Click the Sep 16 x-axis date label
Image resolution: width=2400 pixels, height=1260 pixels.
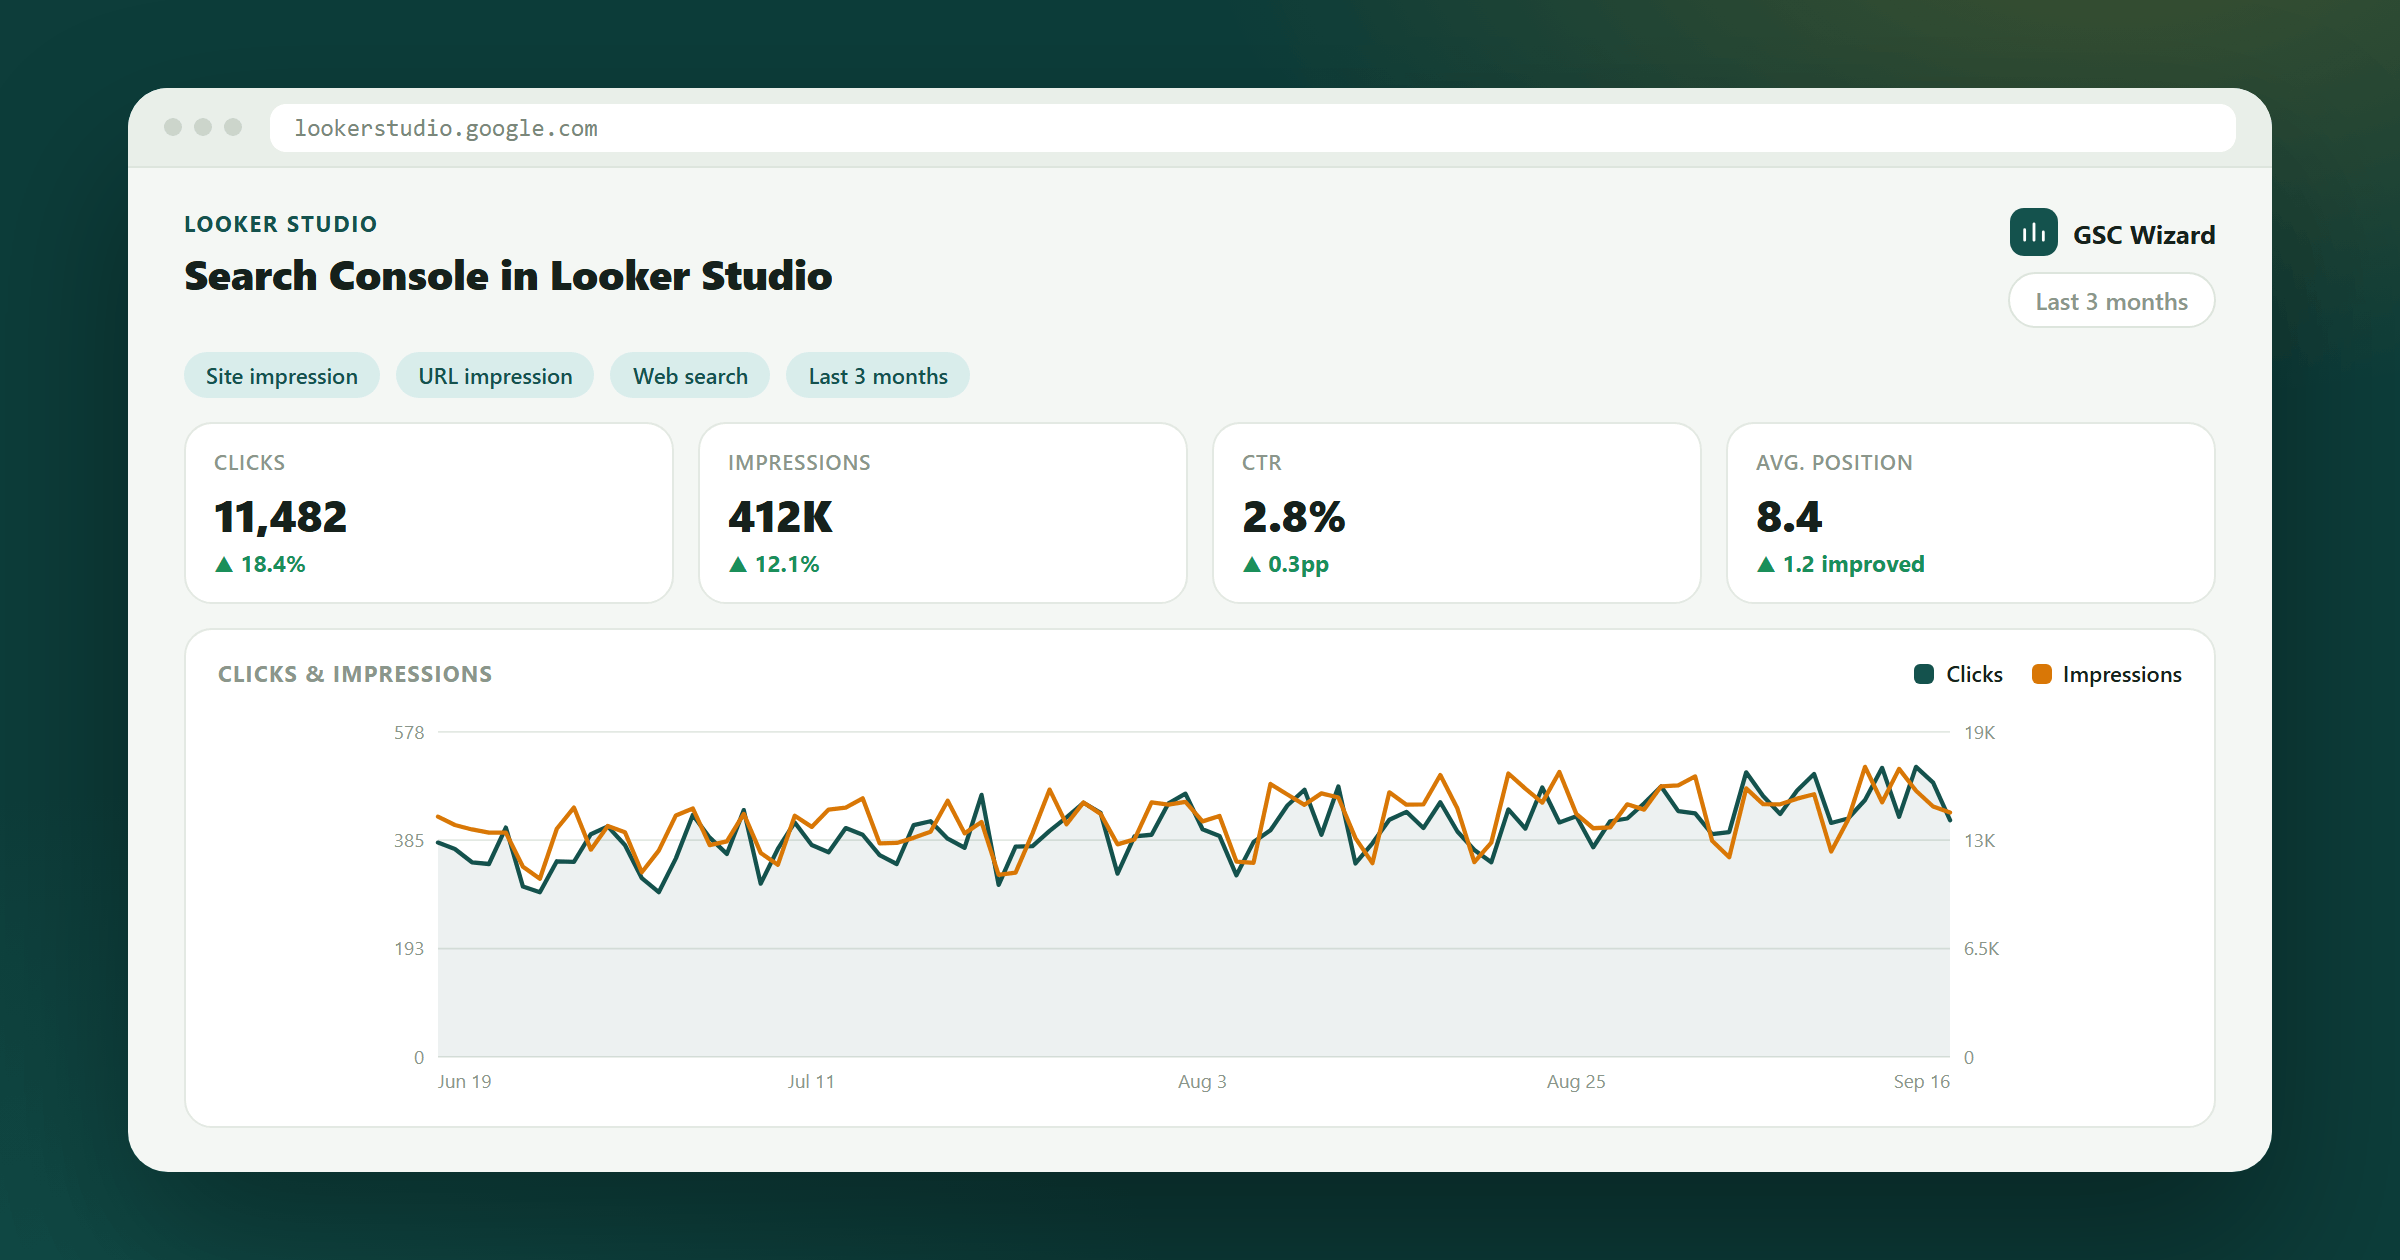click(1921, 1081)
